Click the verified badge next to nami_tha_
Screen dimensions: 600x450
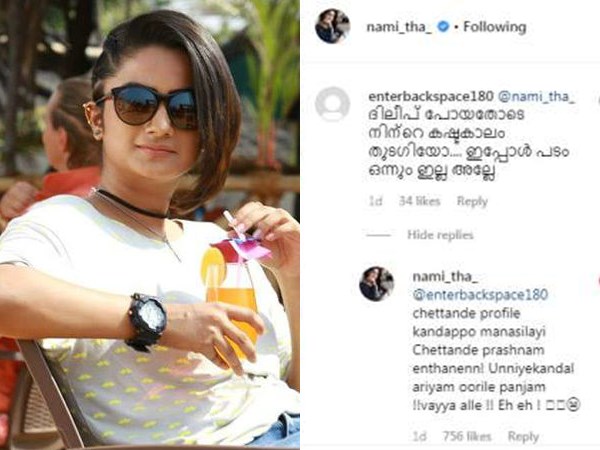(x=443, y=27)
